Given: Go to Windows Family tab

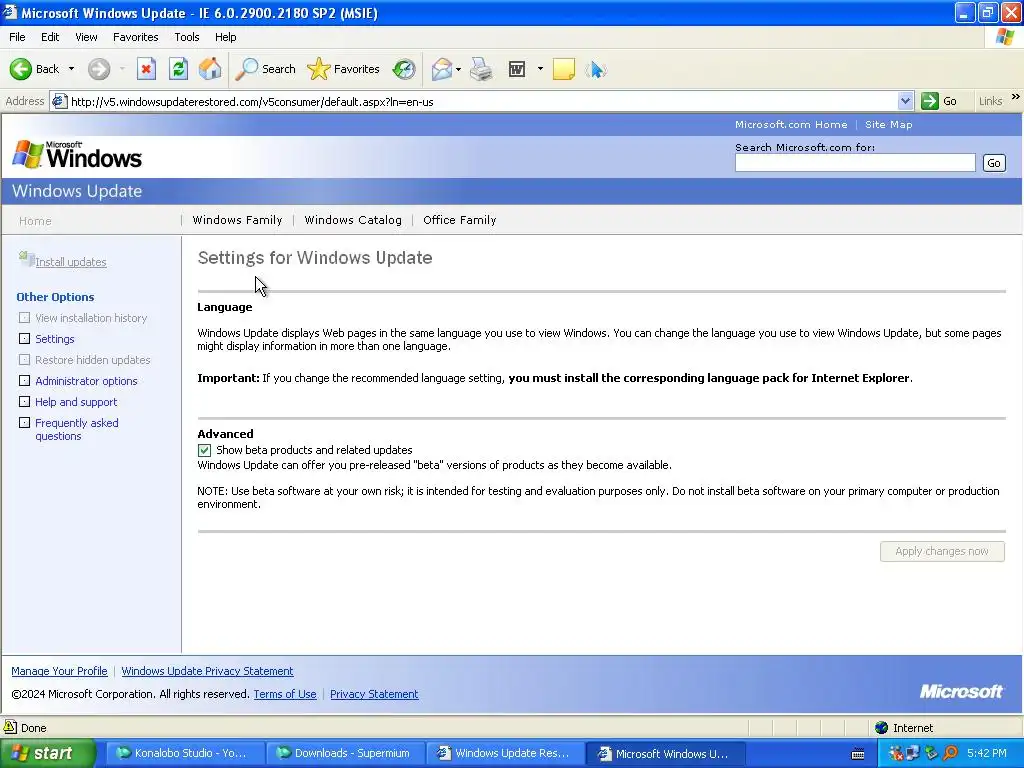Looking at the screenshot, I should pyautogui.click(x=237, y=220).
